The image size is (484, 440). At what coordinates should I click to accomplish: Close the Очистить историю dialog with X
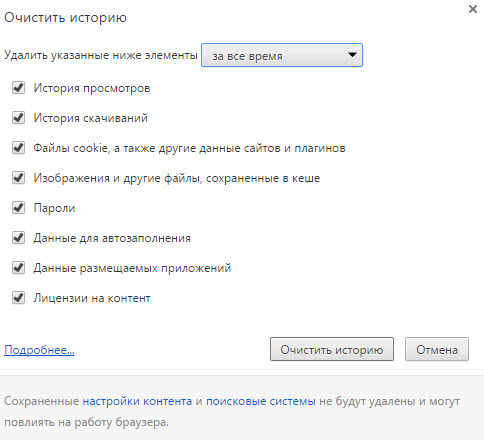[x=473, y=9]
